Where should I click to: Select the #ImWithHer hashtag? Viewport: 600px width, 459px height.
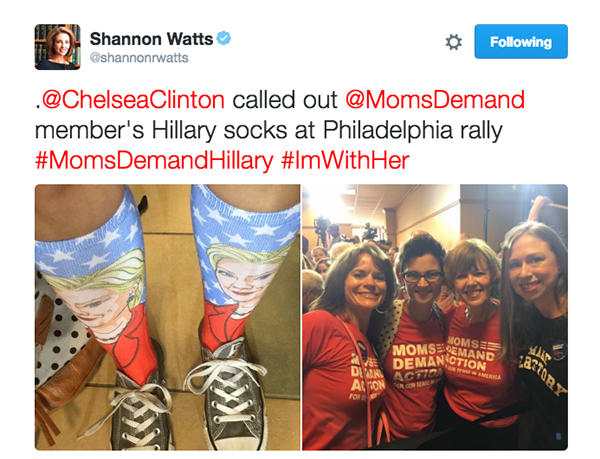click(345, 160)
